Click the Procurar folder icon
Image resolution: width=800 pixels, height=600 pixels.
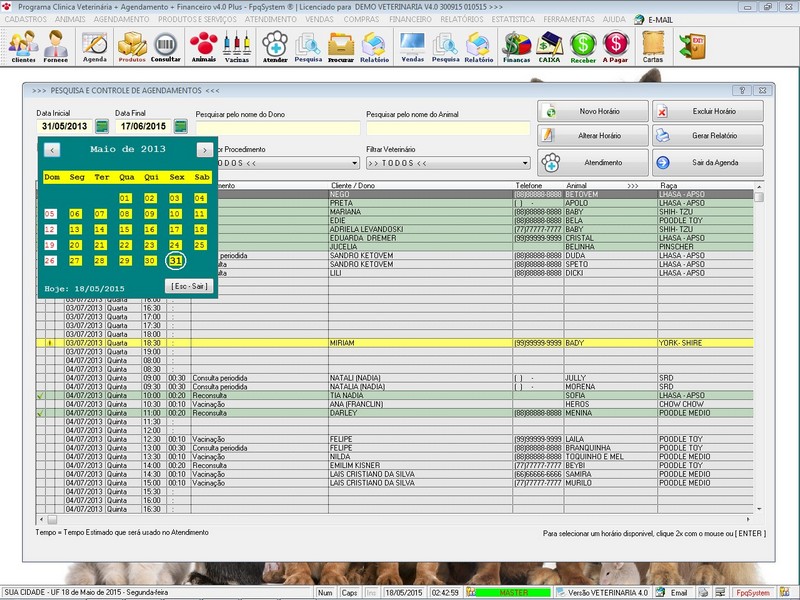[x=341, y=46]
